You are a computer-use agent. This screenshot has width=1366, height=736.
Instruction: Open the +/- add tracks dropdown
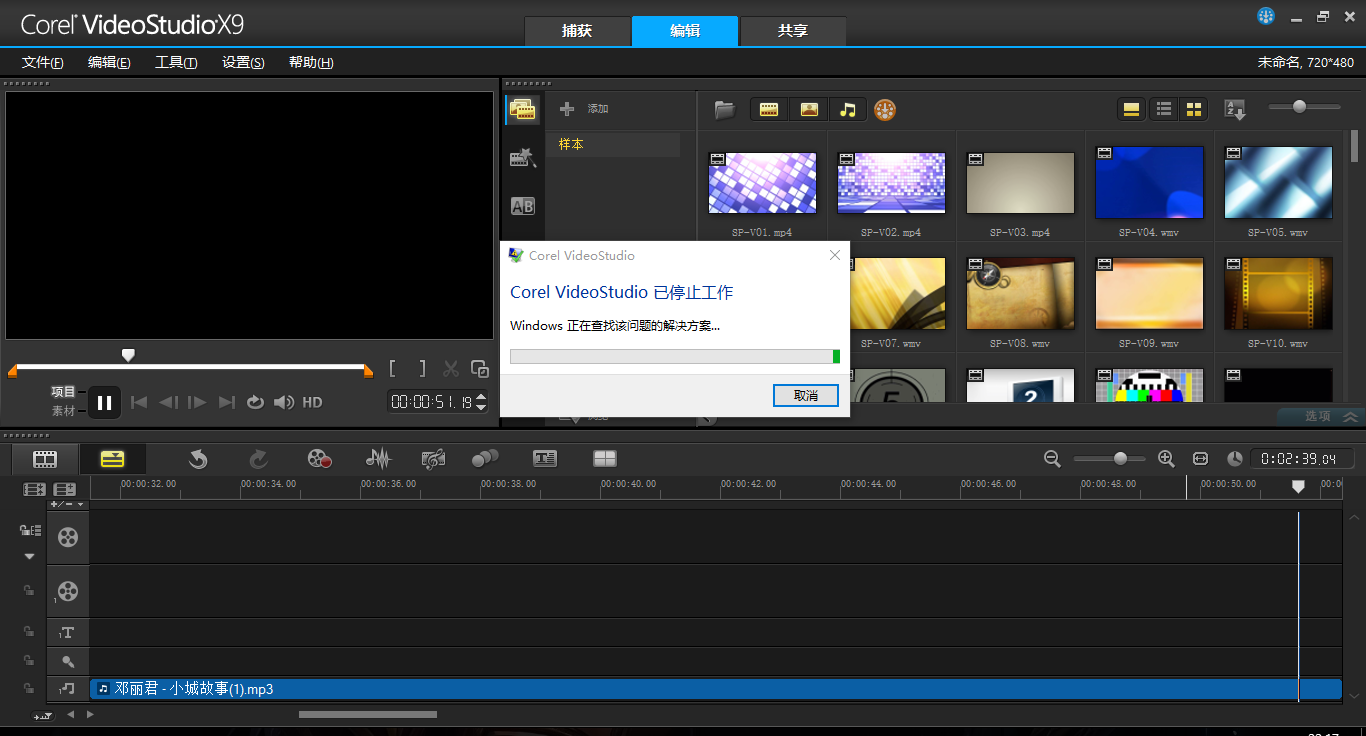click(x=67, y=504)
